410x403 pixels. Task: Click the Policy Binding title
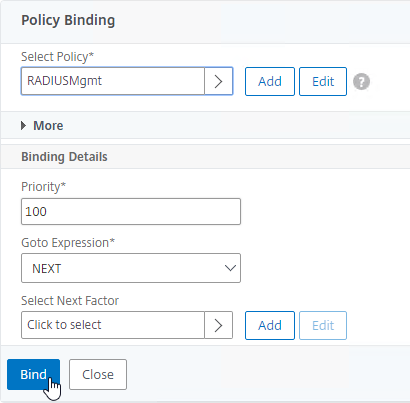point(68,20)
